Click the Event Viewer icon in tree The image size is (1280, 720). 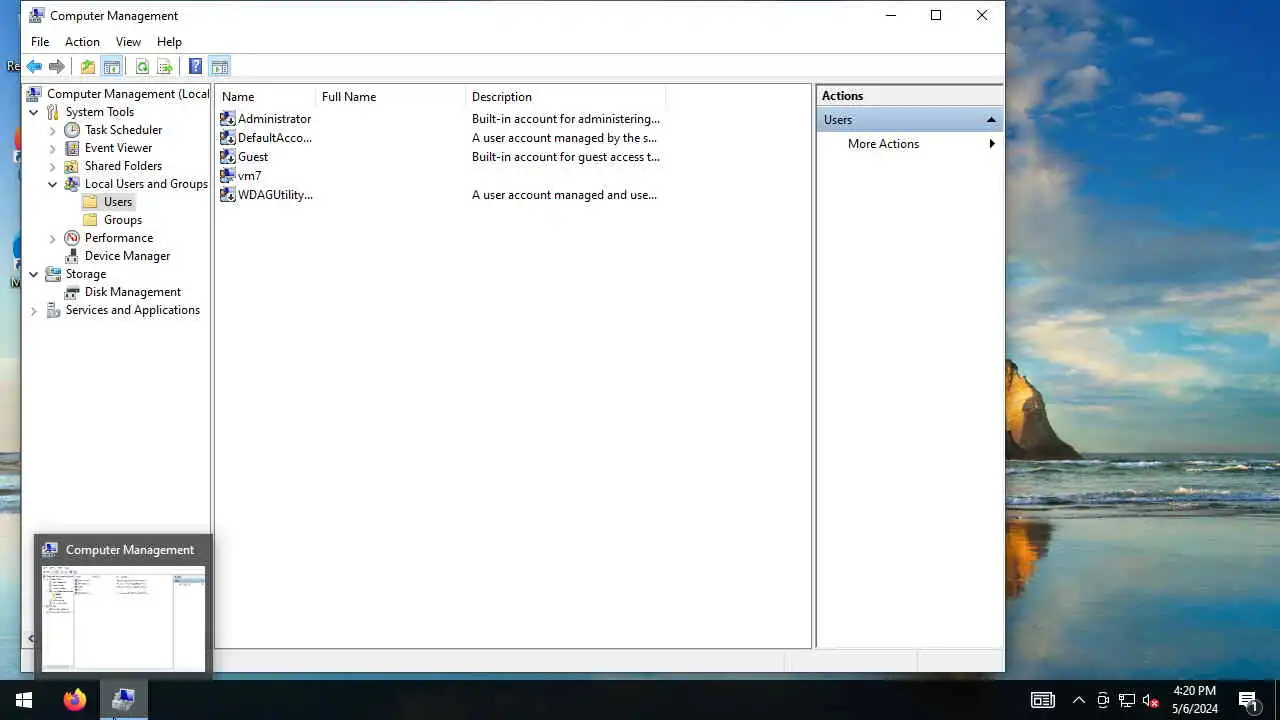pos(72,148)
